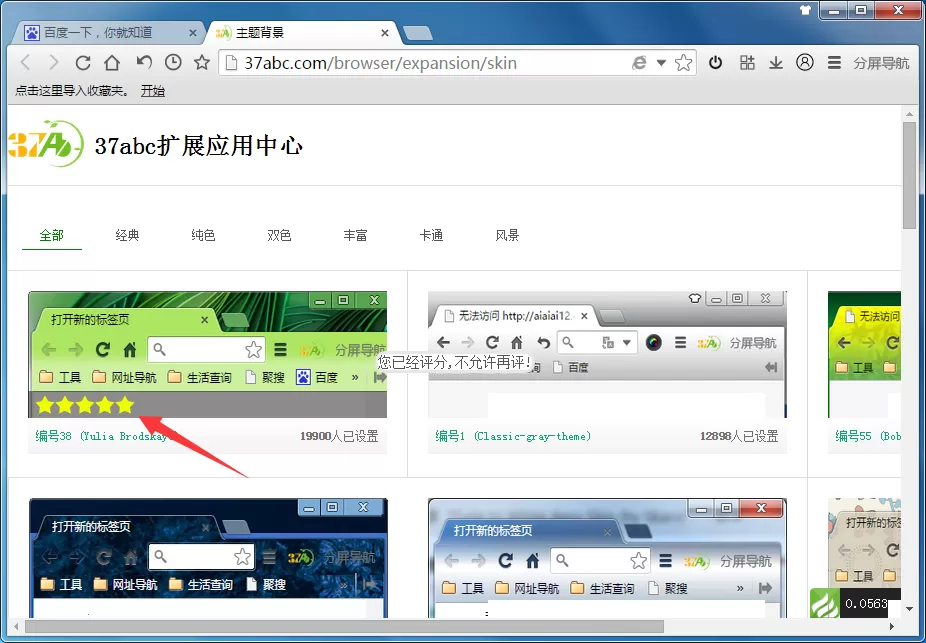Click the green accelerator widget showing 0.0563
The width and height of the screenshot is (926, 643).
click(855, 603)
